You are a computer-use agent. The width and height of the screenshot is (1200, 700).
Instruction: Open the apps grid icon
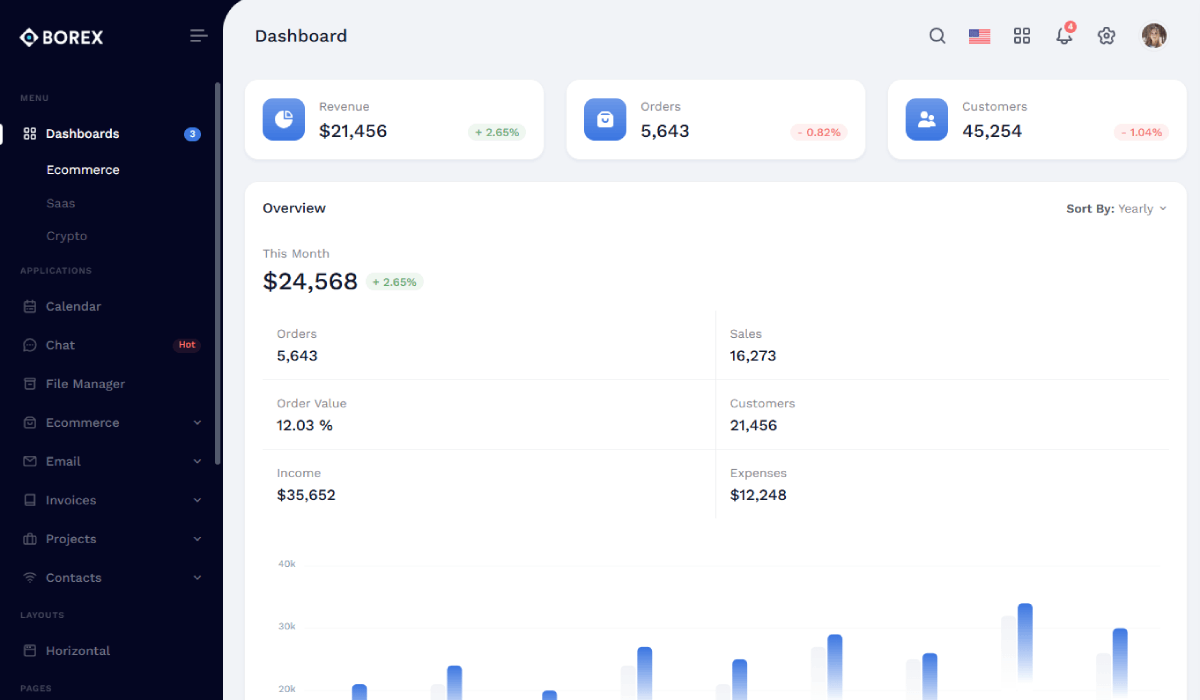tap(1022, 36)
